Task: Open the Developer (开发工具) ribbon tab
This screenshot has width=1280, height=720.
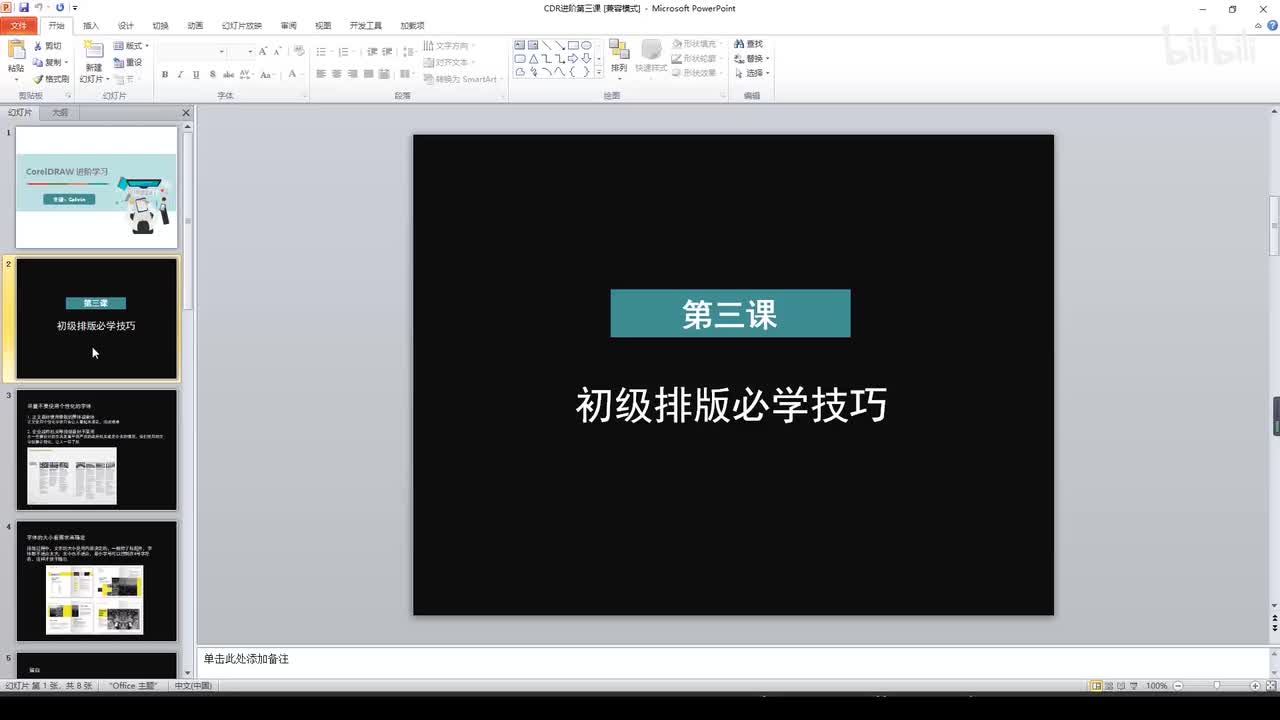Action: coord(366,26)
